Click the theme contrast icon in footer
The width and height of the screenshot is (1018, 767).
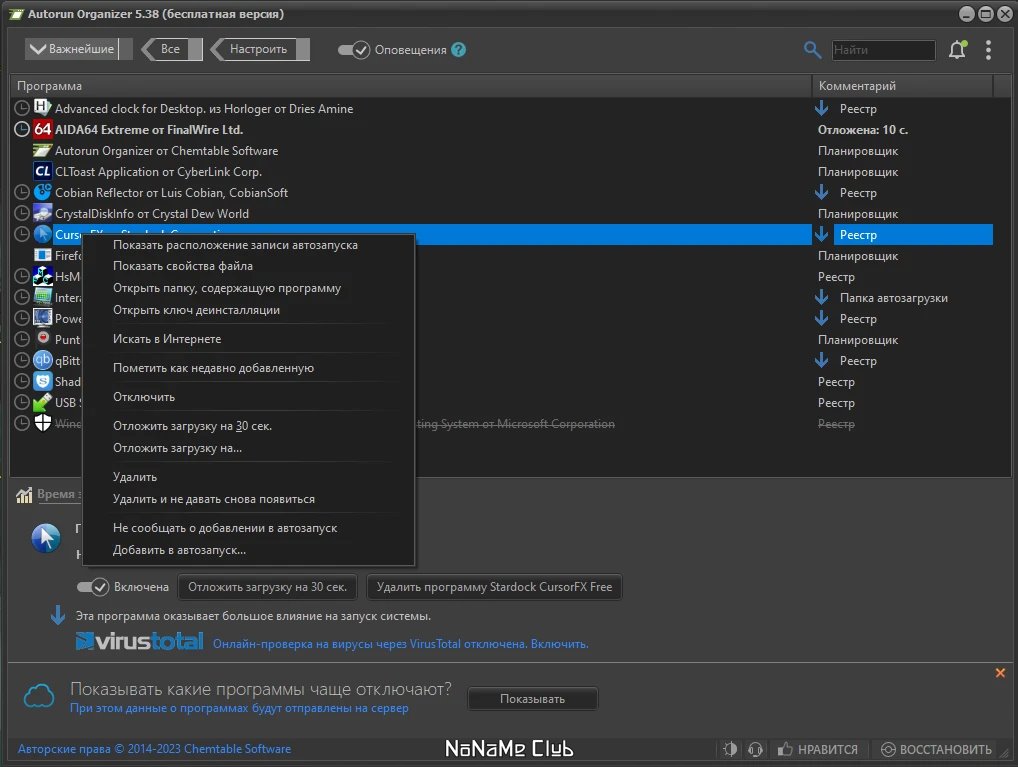tap(730, 749)
